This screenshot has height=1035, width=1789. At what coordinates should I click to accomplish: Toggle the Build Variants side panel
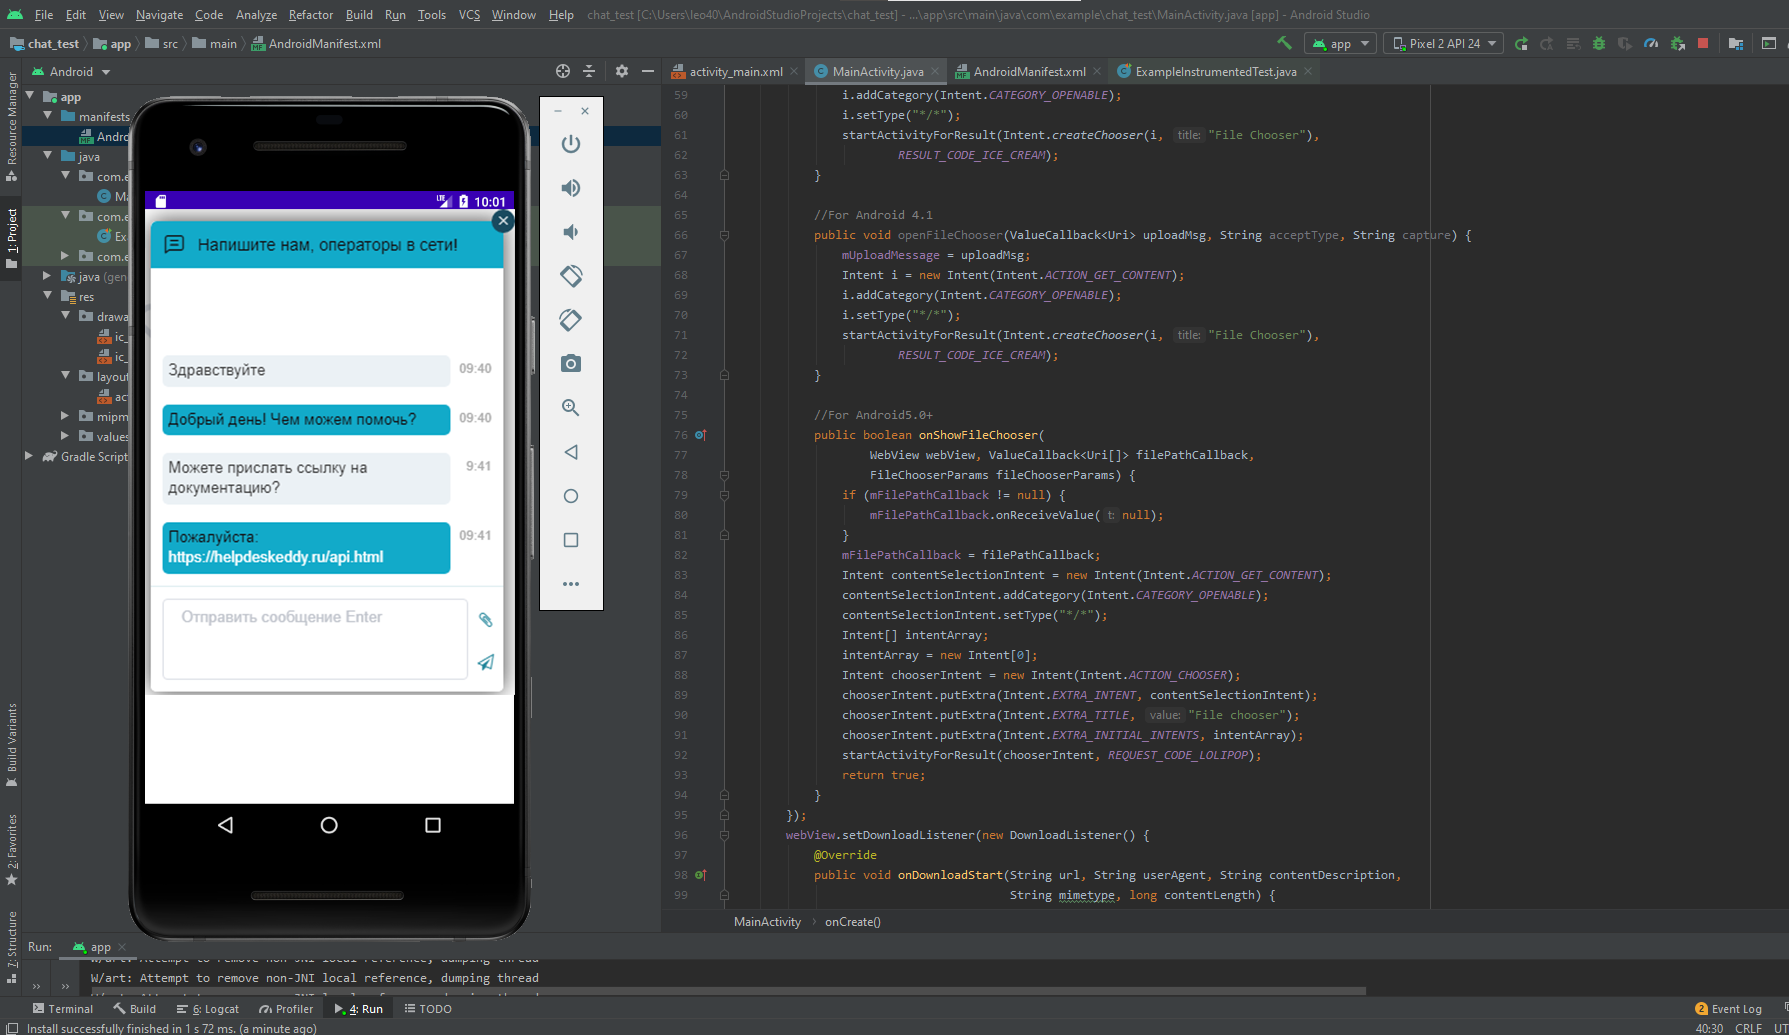[12, 743]
